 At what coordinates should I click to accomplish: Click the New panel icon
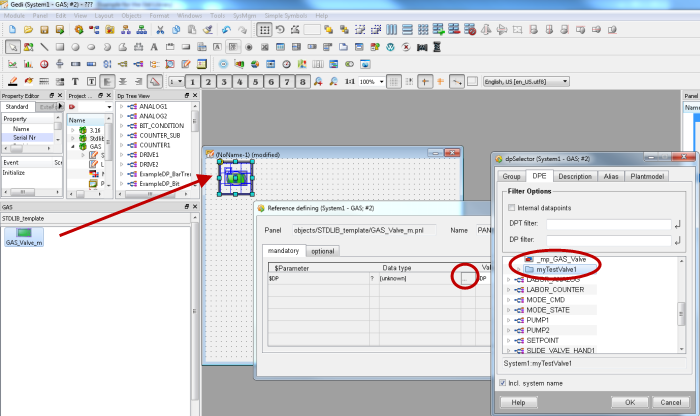tap(11, 30)
